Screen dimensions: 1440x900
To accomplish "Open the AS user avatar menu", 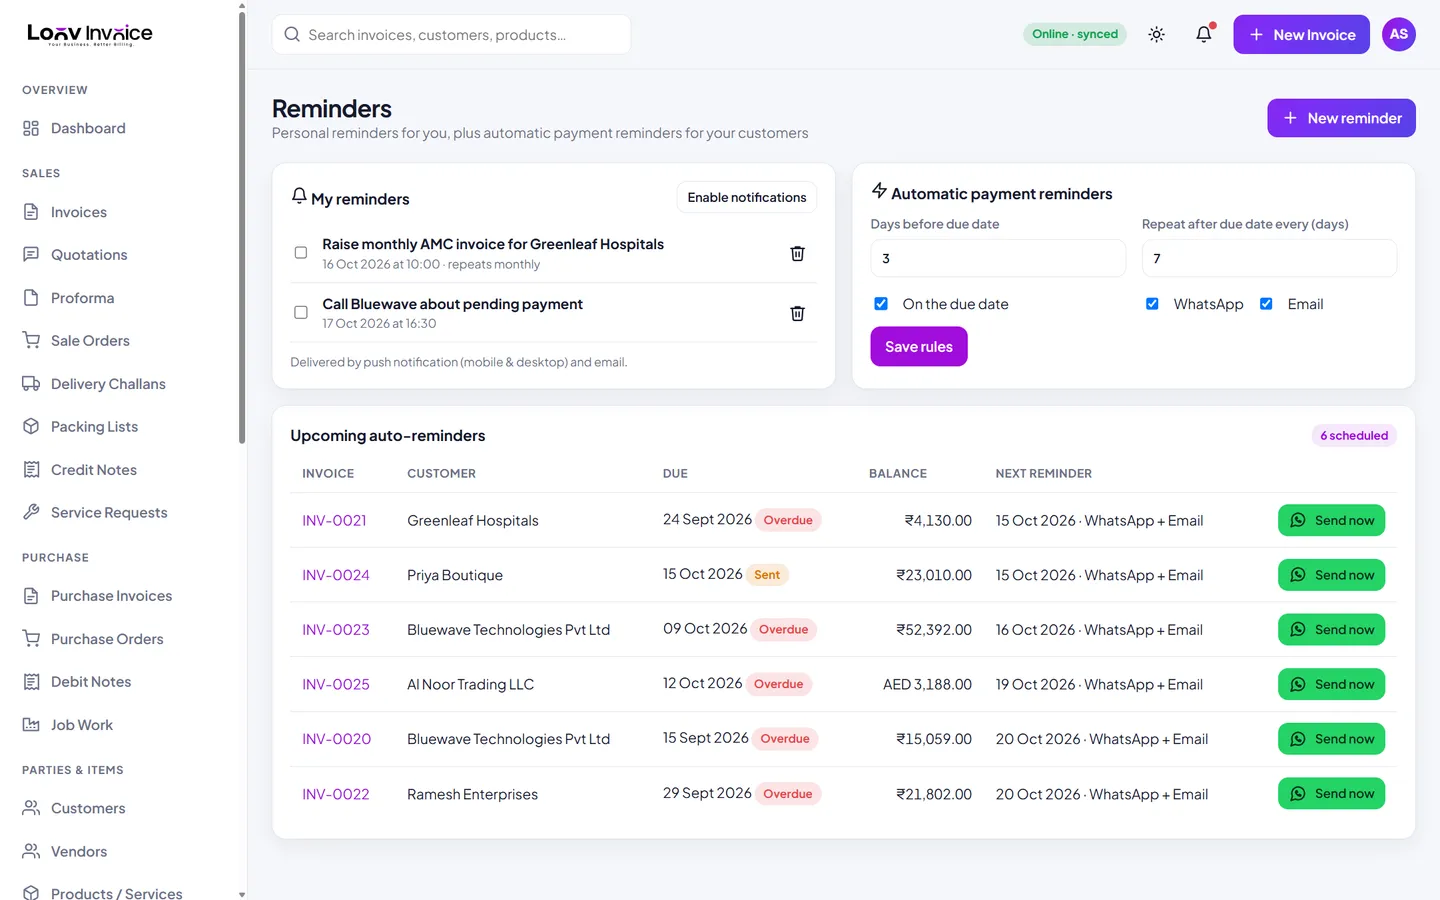I will click(x=1398, y=34).
